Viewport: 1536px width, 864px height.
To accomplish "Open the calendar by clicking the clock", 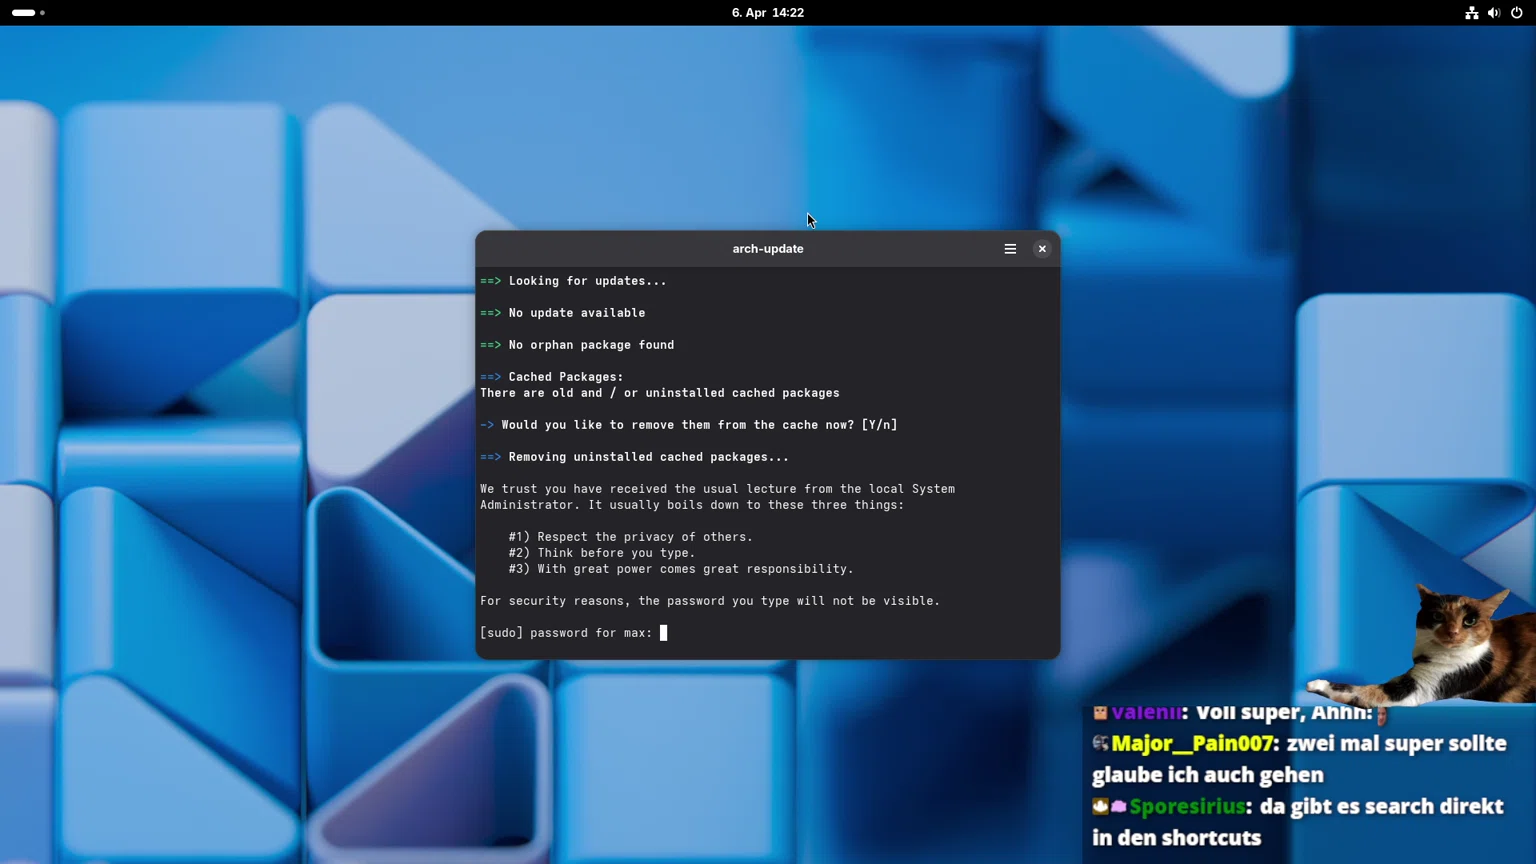I will (x=768, y=12).
